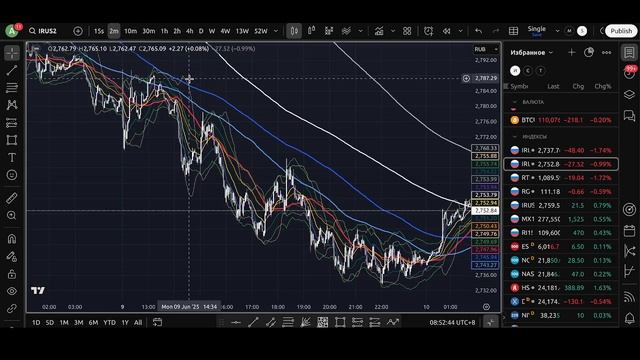Set date range to YTD
This screenshot has width=640, height=360.
click(109, 322)
